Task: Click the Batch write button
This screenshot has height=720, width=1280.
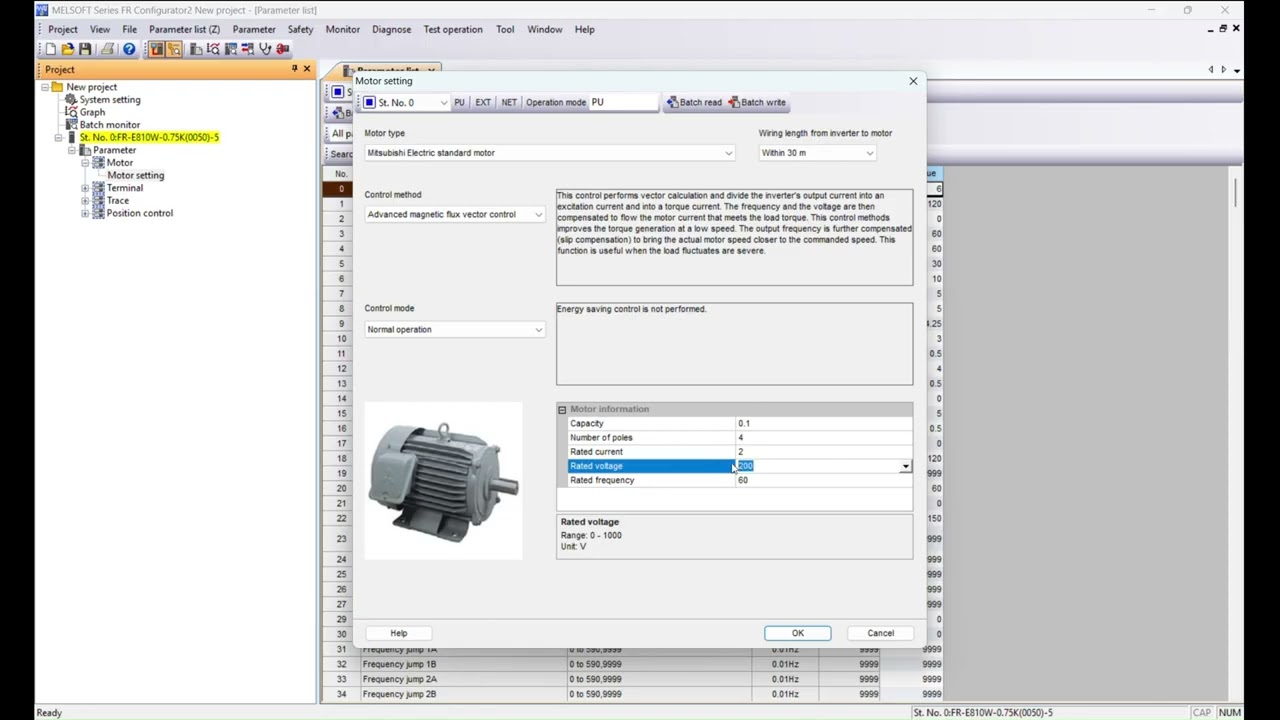Action: point(757,102)
